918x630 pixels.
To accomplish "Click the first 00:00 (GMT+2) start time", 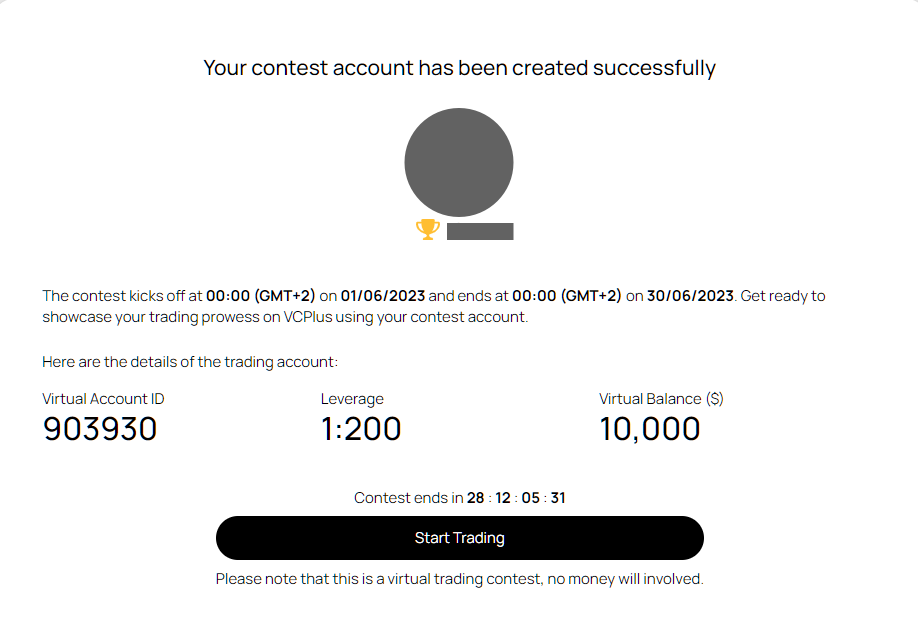I will (260, 296).
